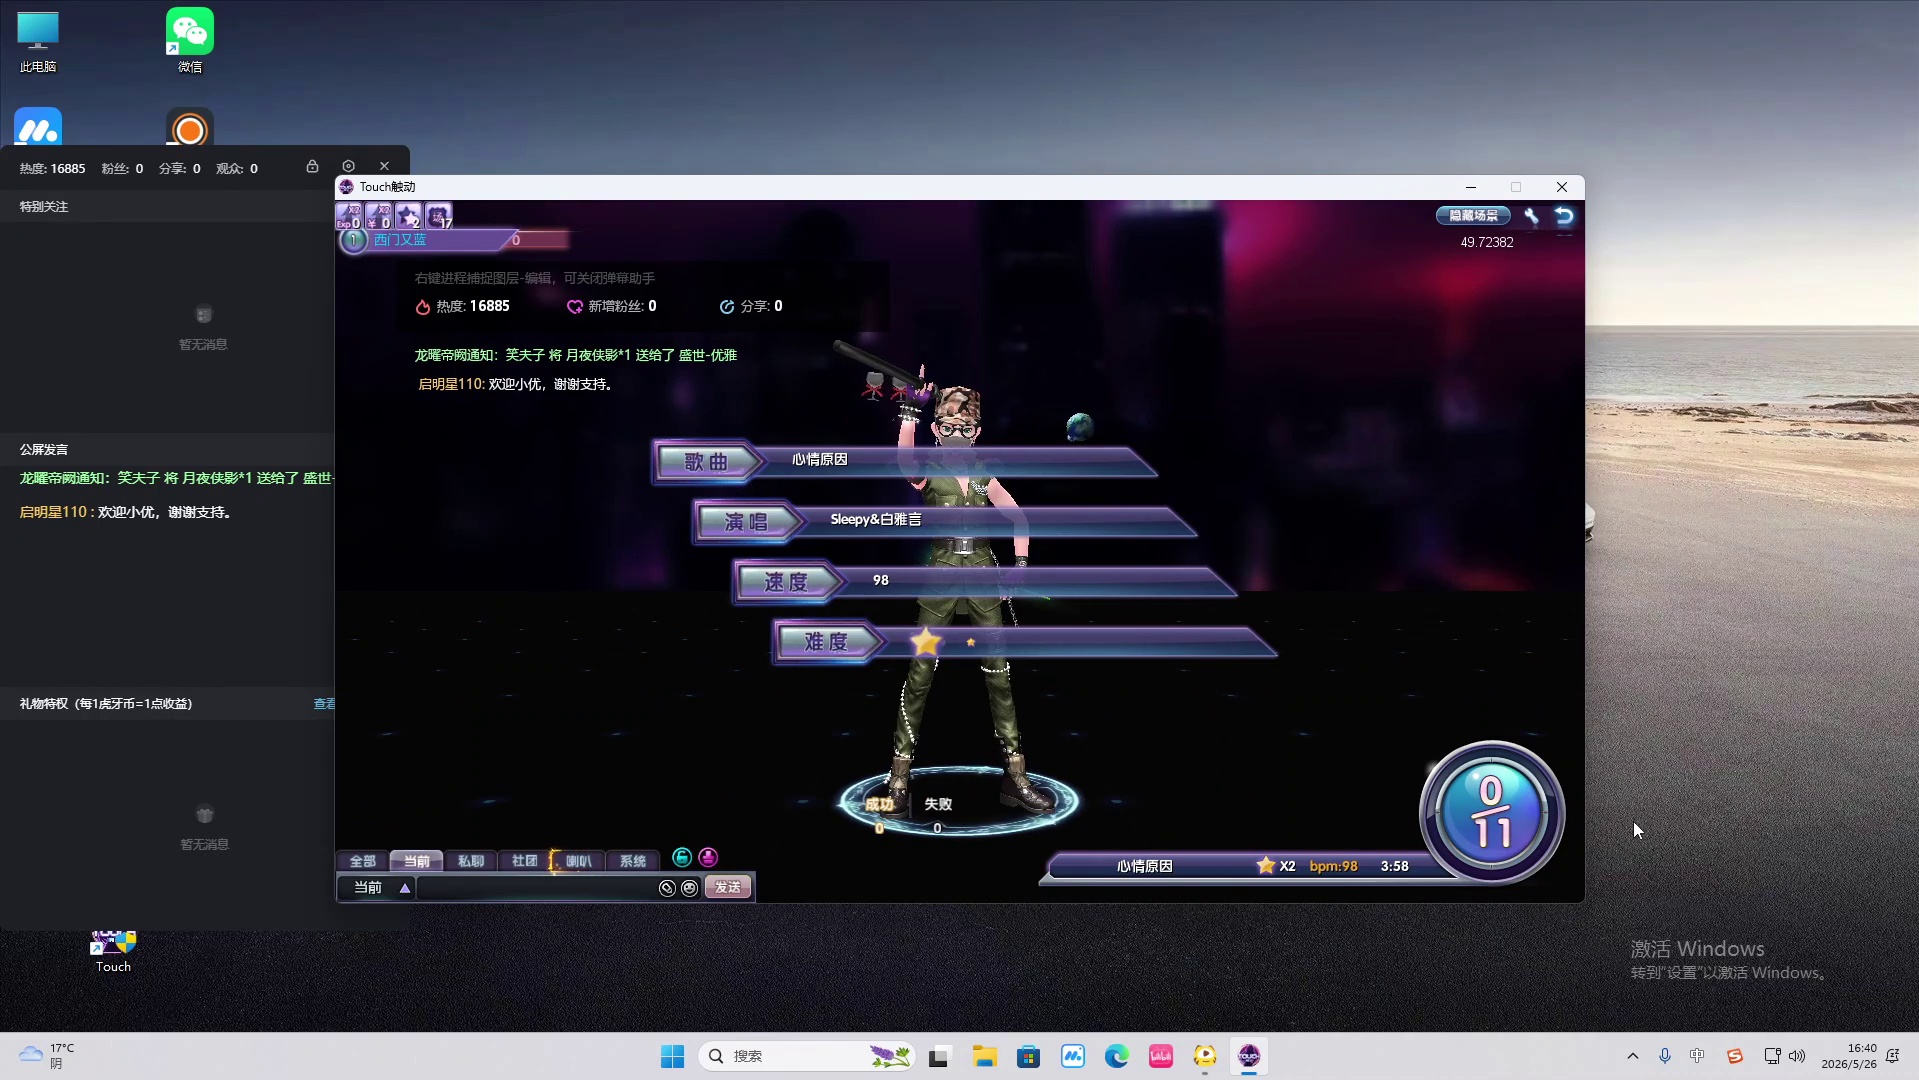Click the 中 input method indicator
The image size is (1919, 1080).
tap(1697, 1056)
